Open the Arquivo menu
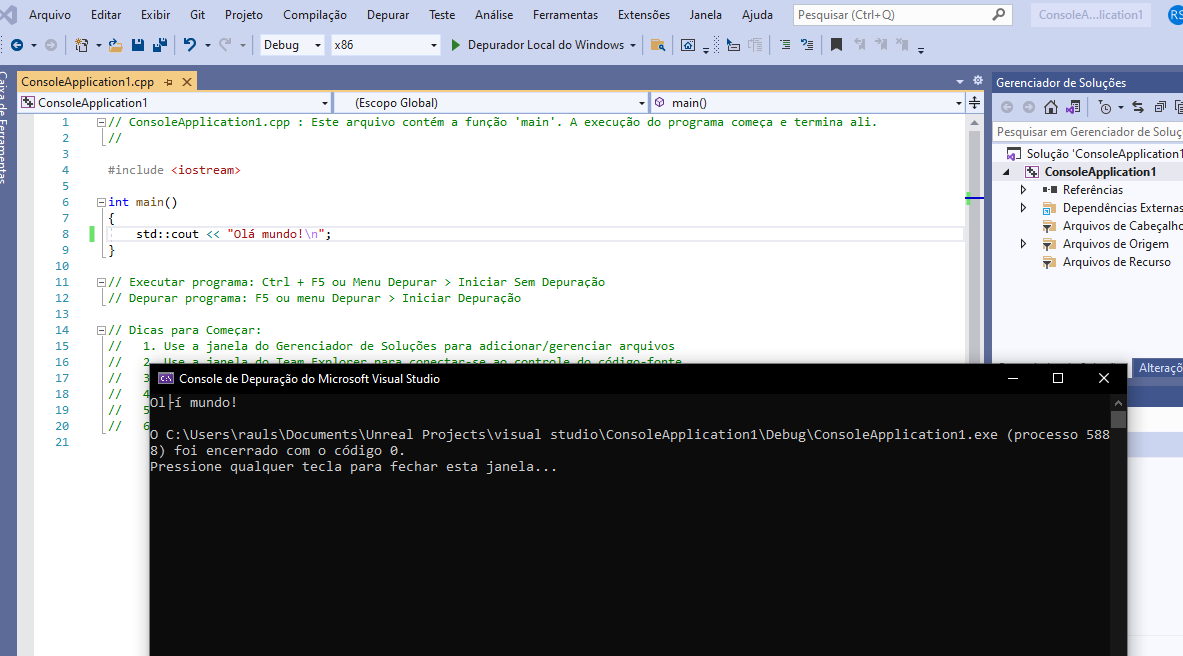The image size is (1183, 656). click(x=50, y=15)
